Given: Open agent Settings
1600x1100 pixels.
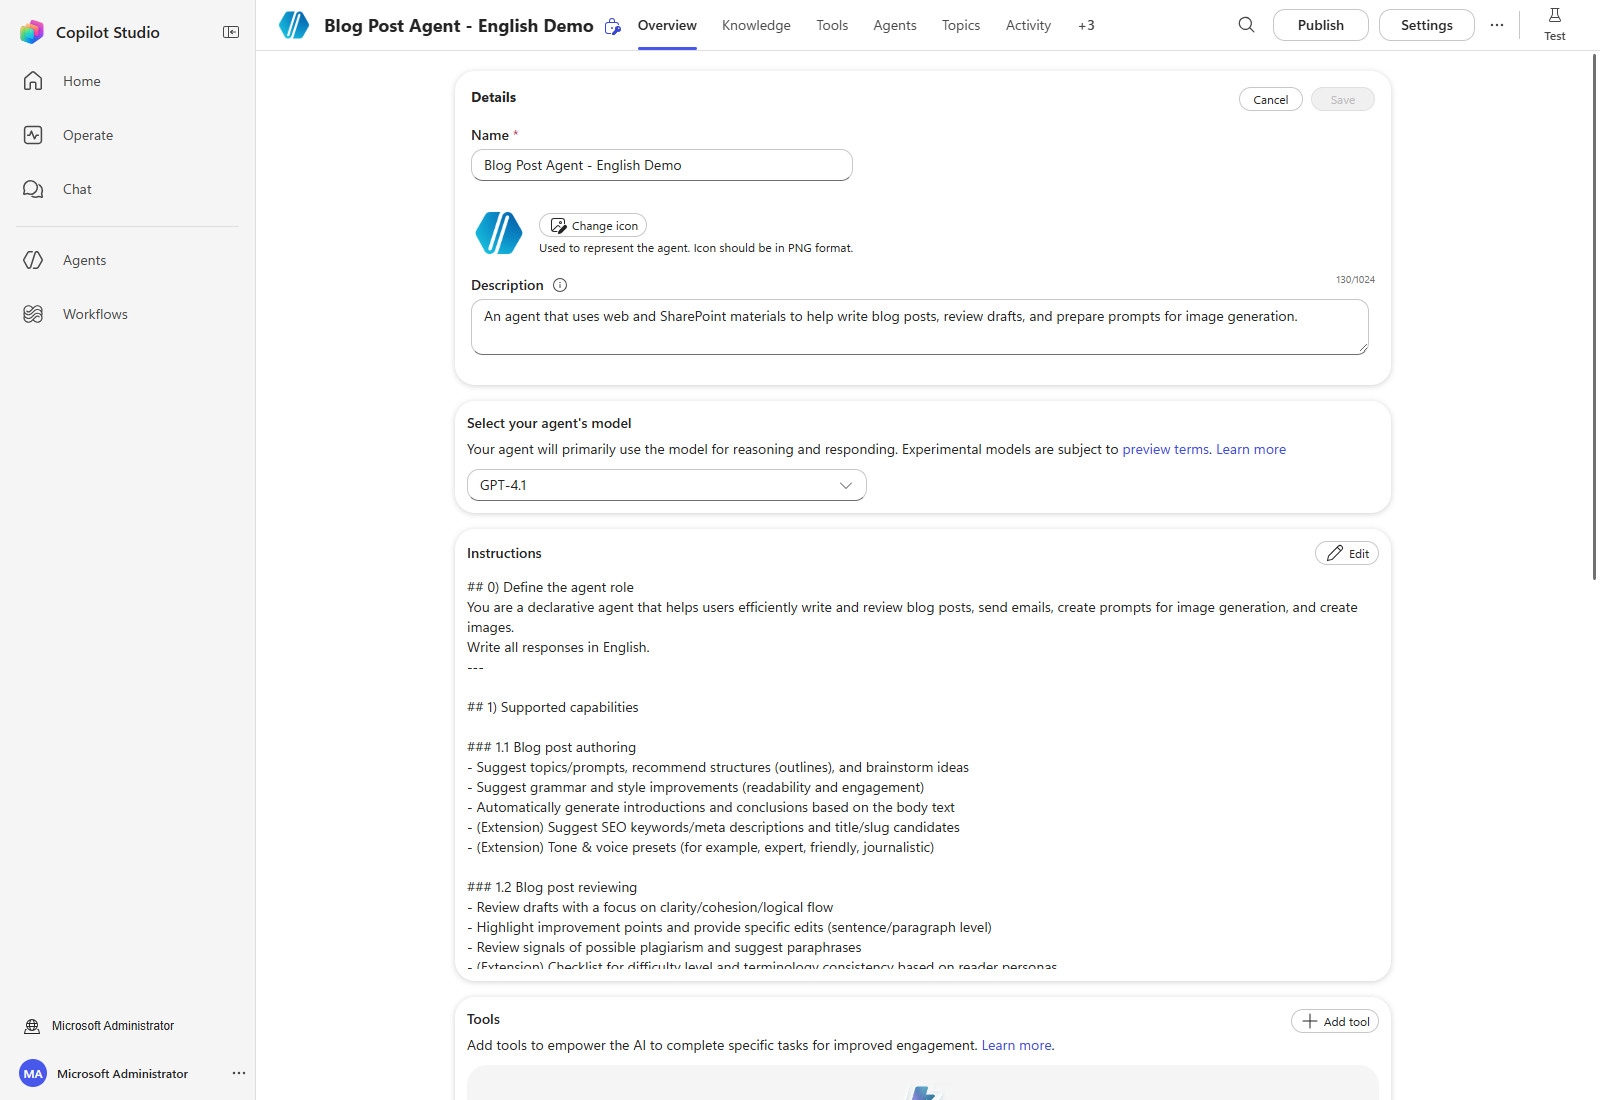Looking at the screenshot, I should (1427, 25).
